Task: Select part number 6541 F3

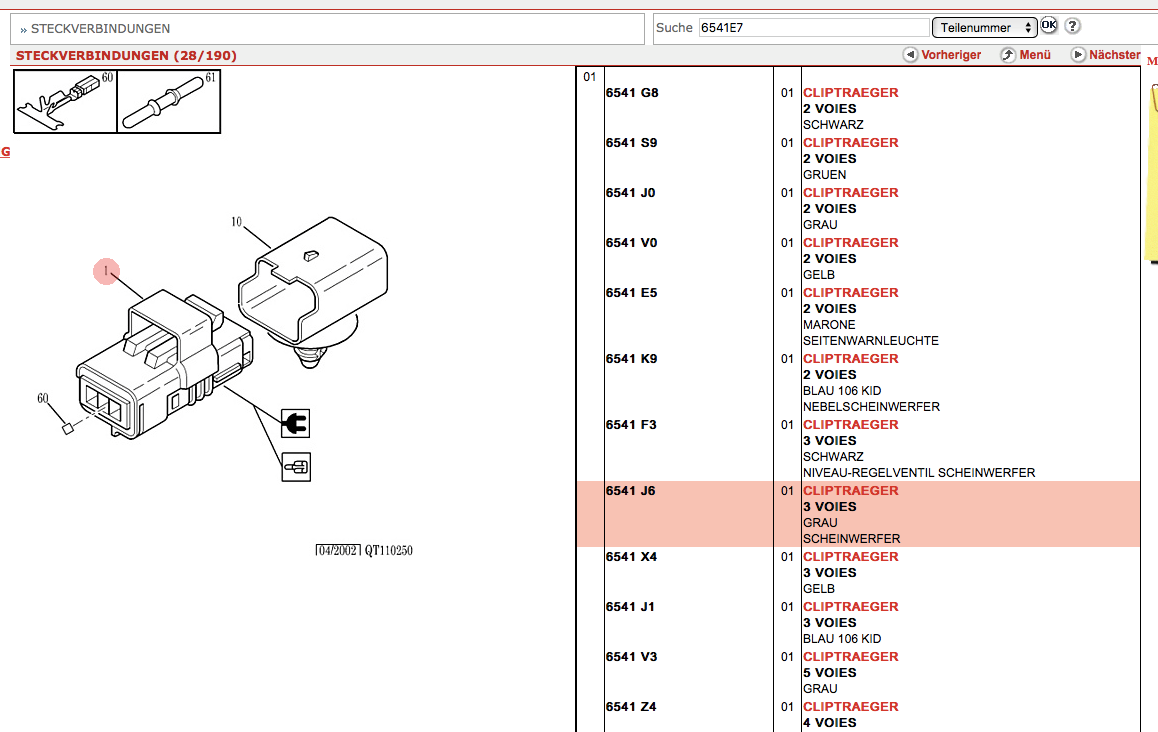Action: [x=631, y=425]
